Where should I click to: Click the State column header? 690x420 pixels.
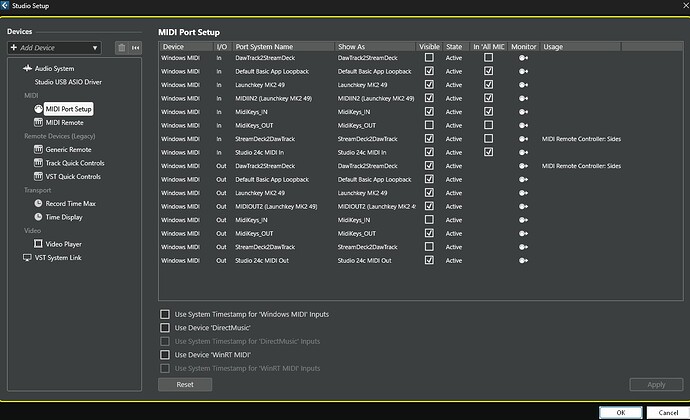click(x=456, y=47)
